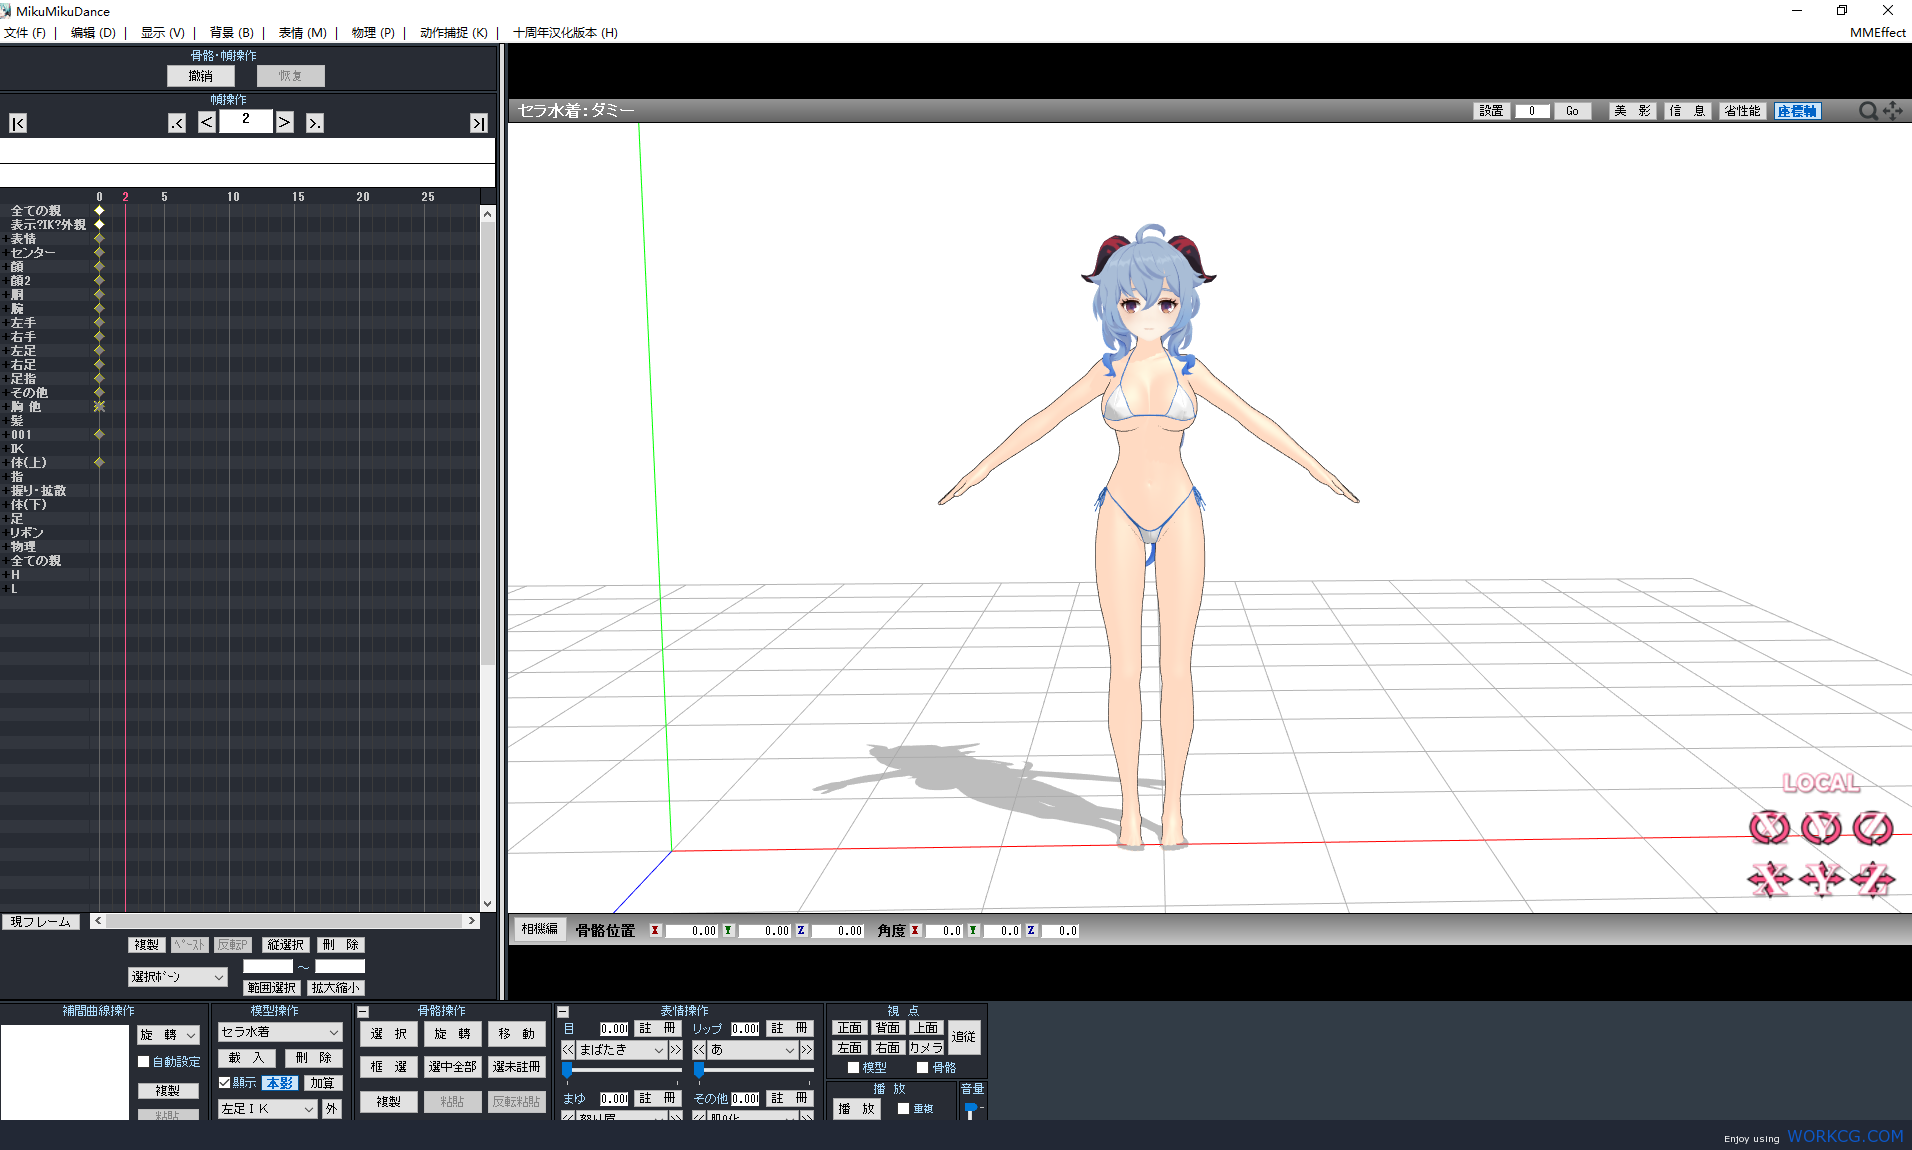The height and width of the screenshot is (1150, 1912).
Task: Open the あ lip morph dropdown
Action: [x=753, y=1050]
